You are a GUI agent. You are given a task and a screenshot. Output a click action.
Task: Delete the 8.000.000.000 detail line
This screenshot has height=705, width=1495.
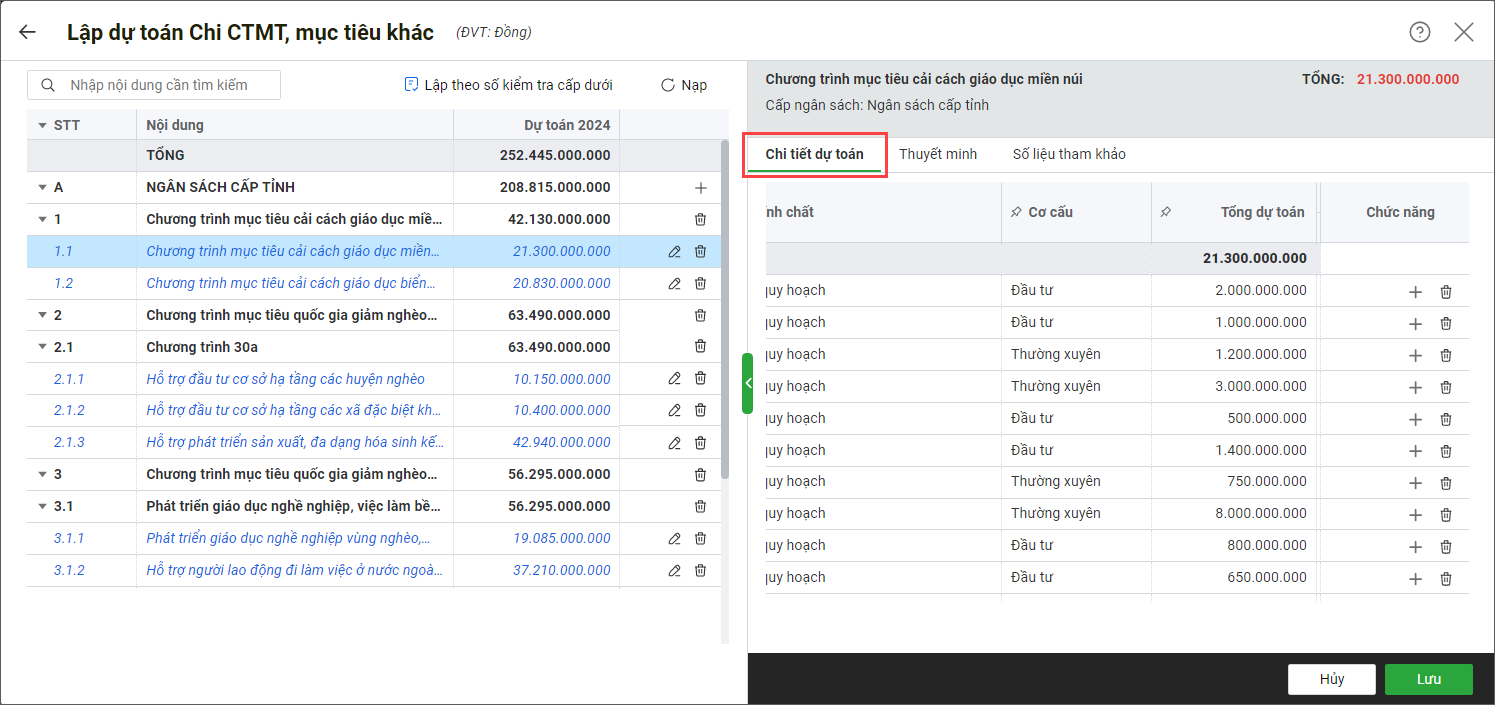tap(1445, 515)
